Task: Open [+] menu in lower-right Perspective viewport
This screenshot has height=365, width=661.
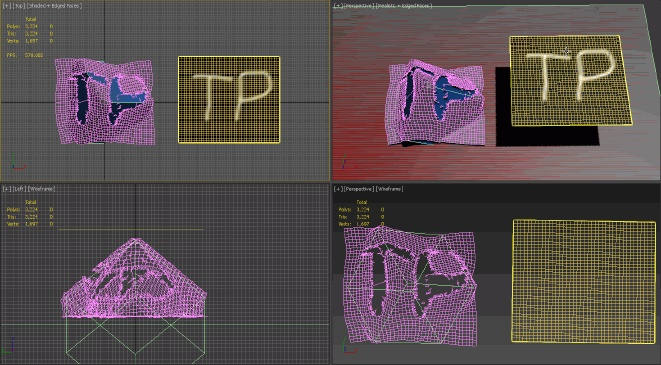Action: click(x=338, y=189)
